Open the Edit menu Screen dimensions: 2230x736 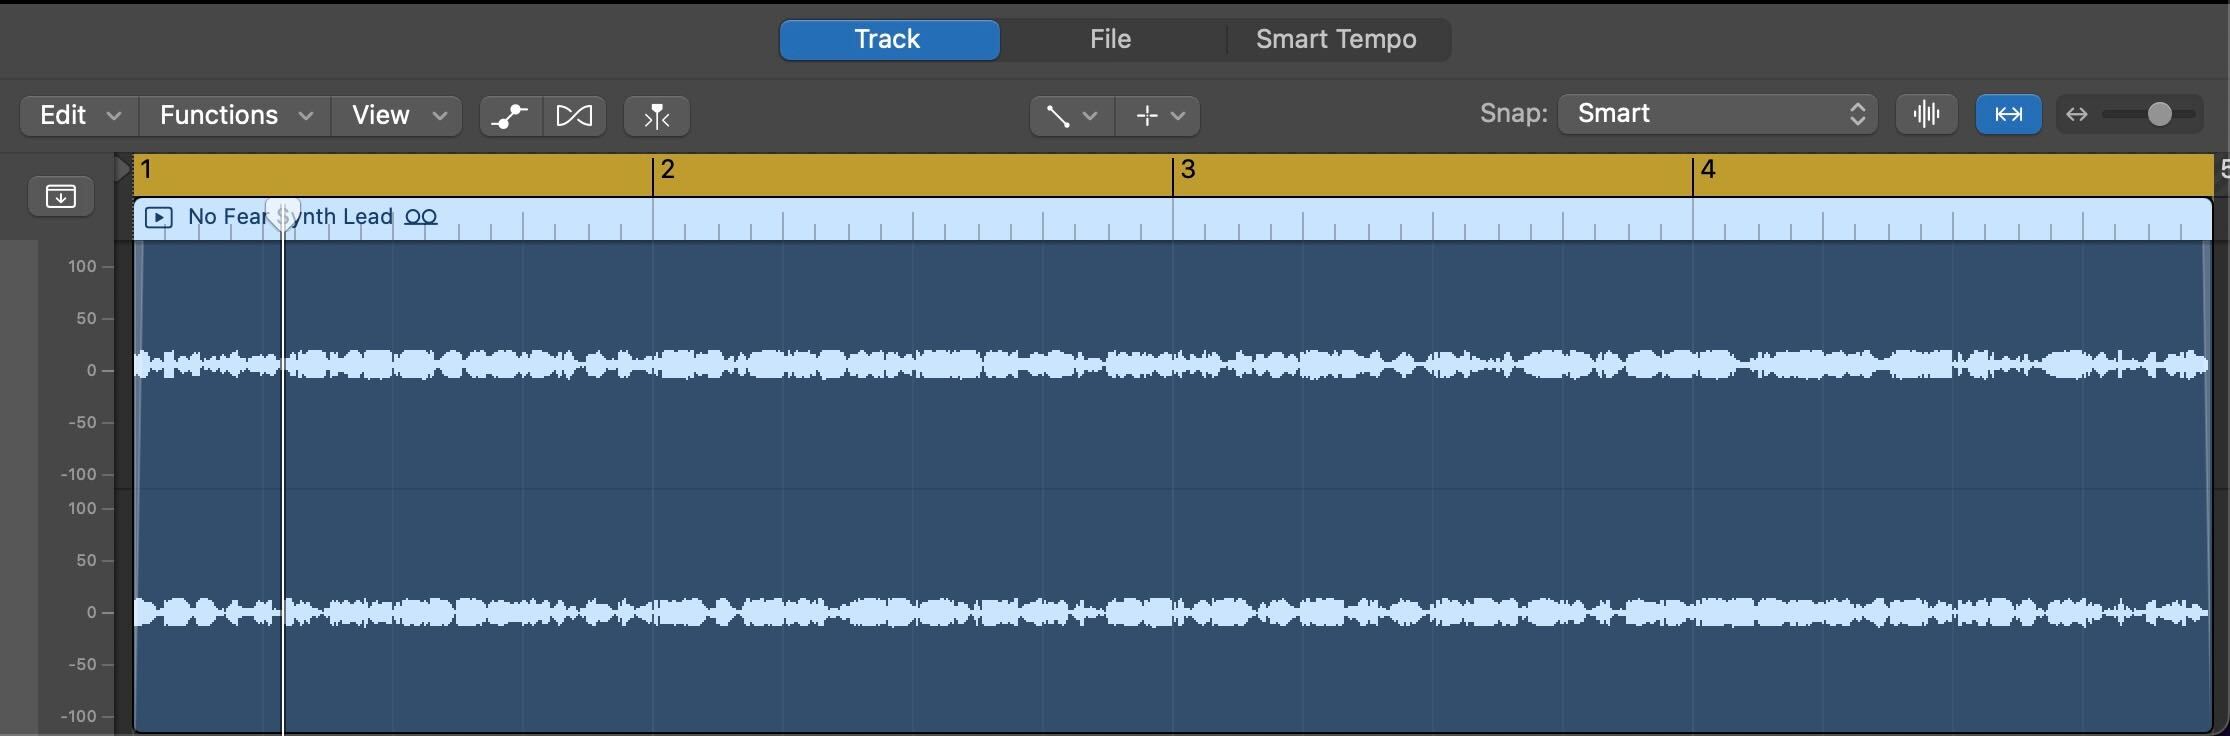click(79, 116)
